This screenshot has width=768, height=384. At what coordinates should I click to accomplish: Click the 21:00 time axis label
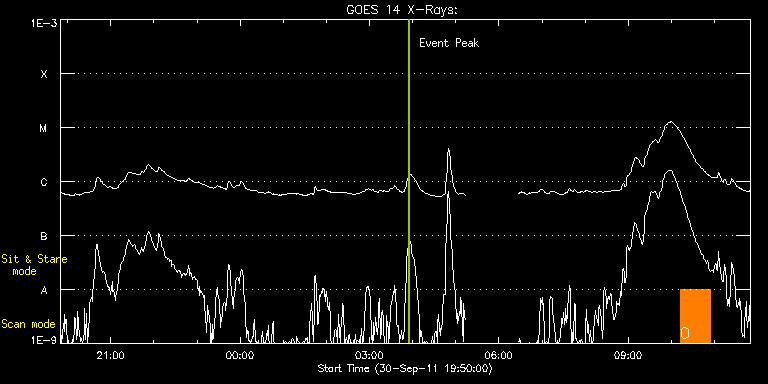click(x=110, y=356)
